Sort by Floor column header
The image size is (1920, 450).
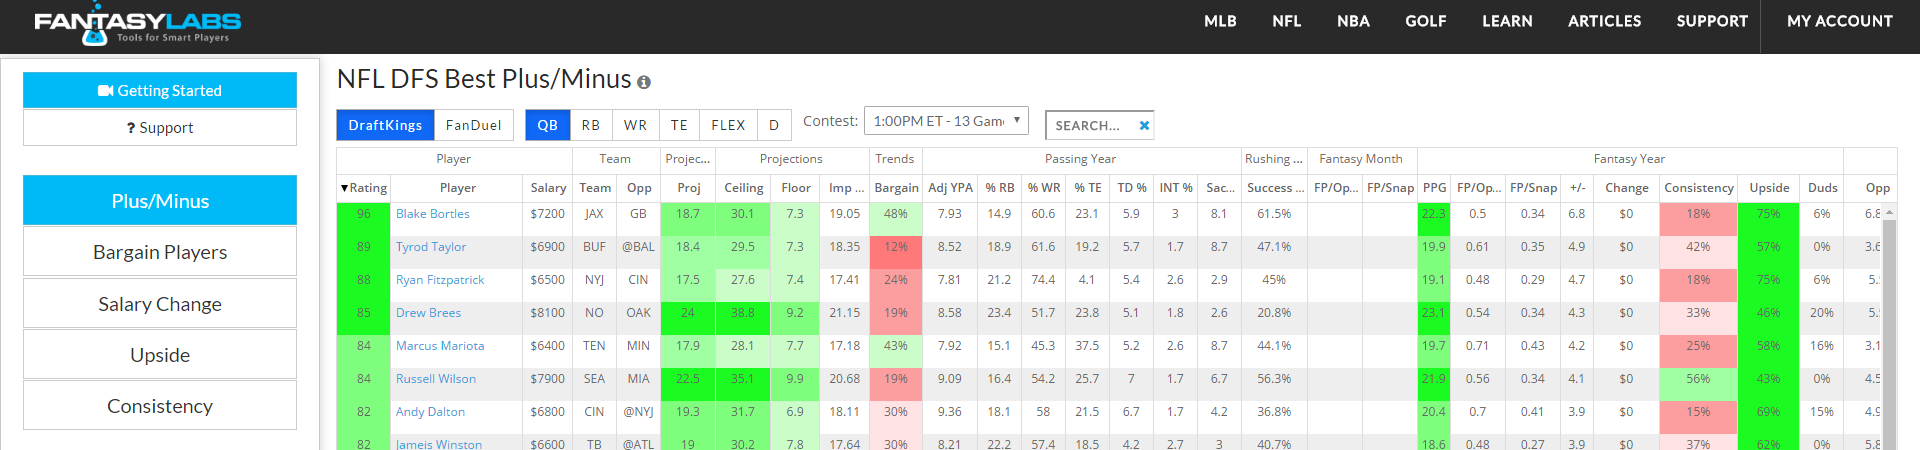click(796, 188)
